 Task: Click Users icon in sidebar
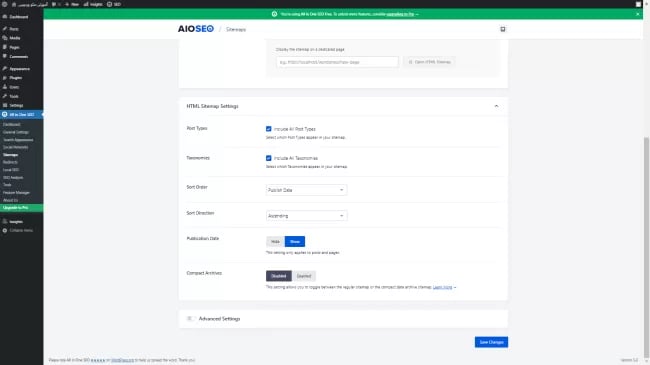click(x=5, y=87)
